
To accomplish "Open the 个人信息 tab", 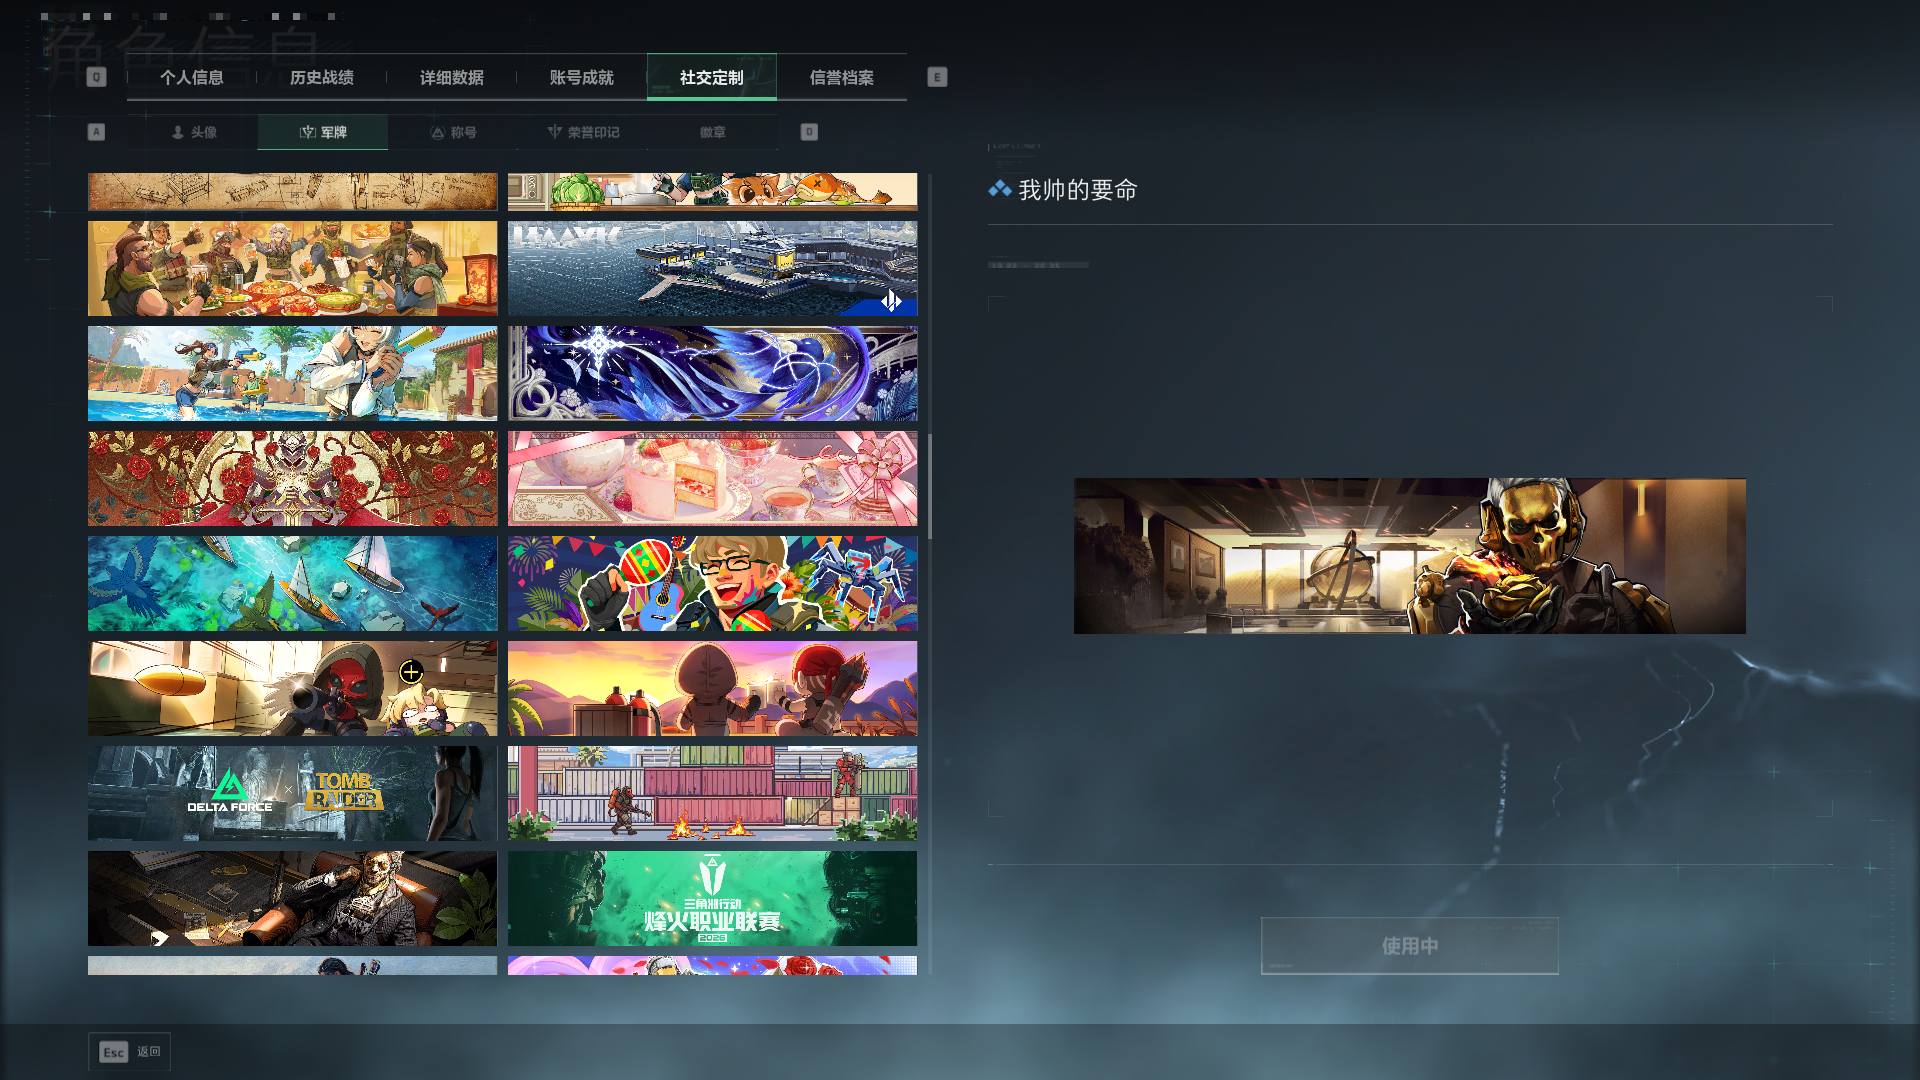I will pyautogui.click(x=192, y=78).
